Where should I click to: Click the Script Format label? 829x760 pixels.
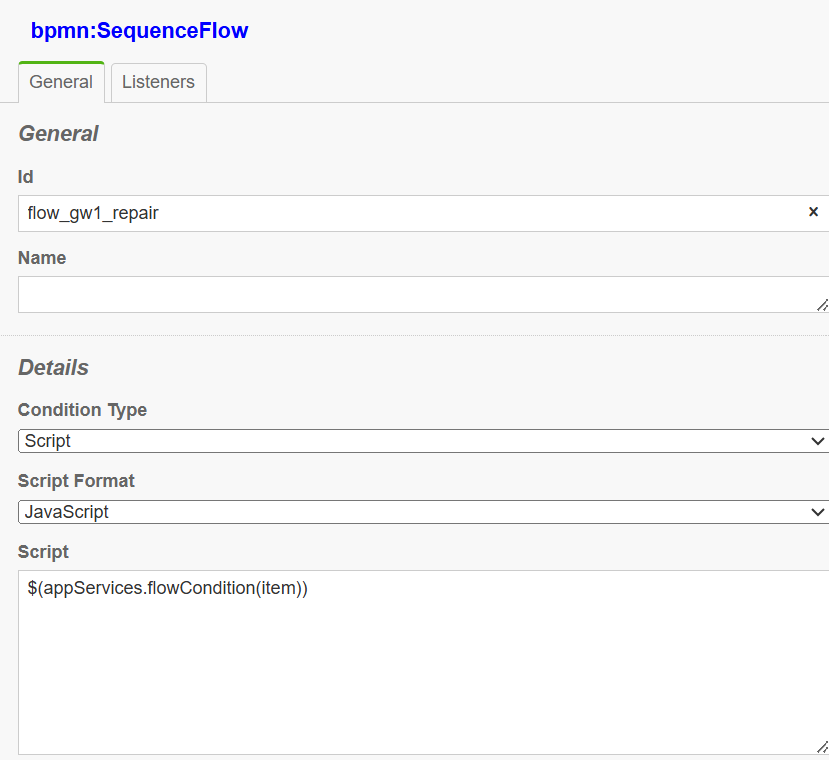click(76, 481)
